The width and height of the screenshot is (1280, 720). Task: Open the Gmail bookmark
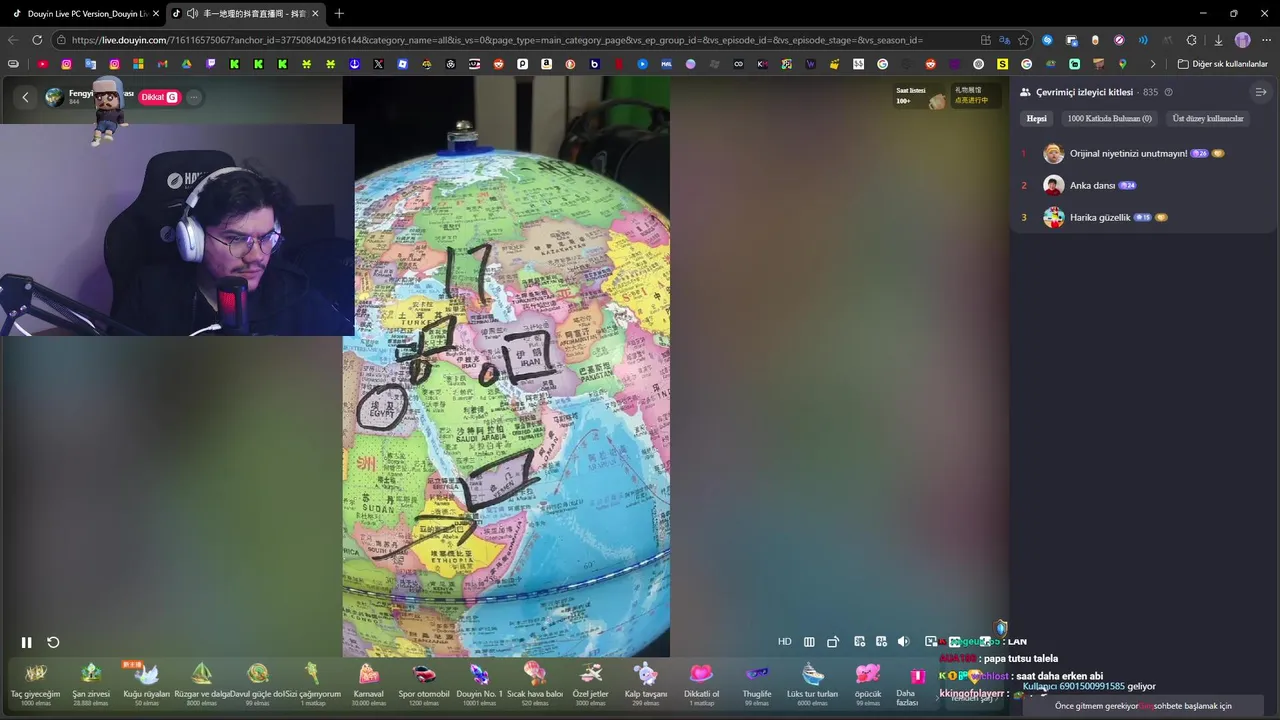click(x=162, y=64)
